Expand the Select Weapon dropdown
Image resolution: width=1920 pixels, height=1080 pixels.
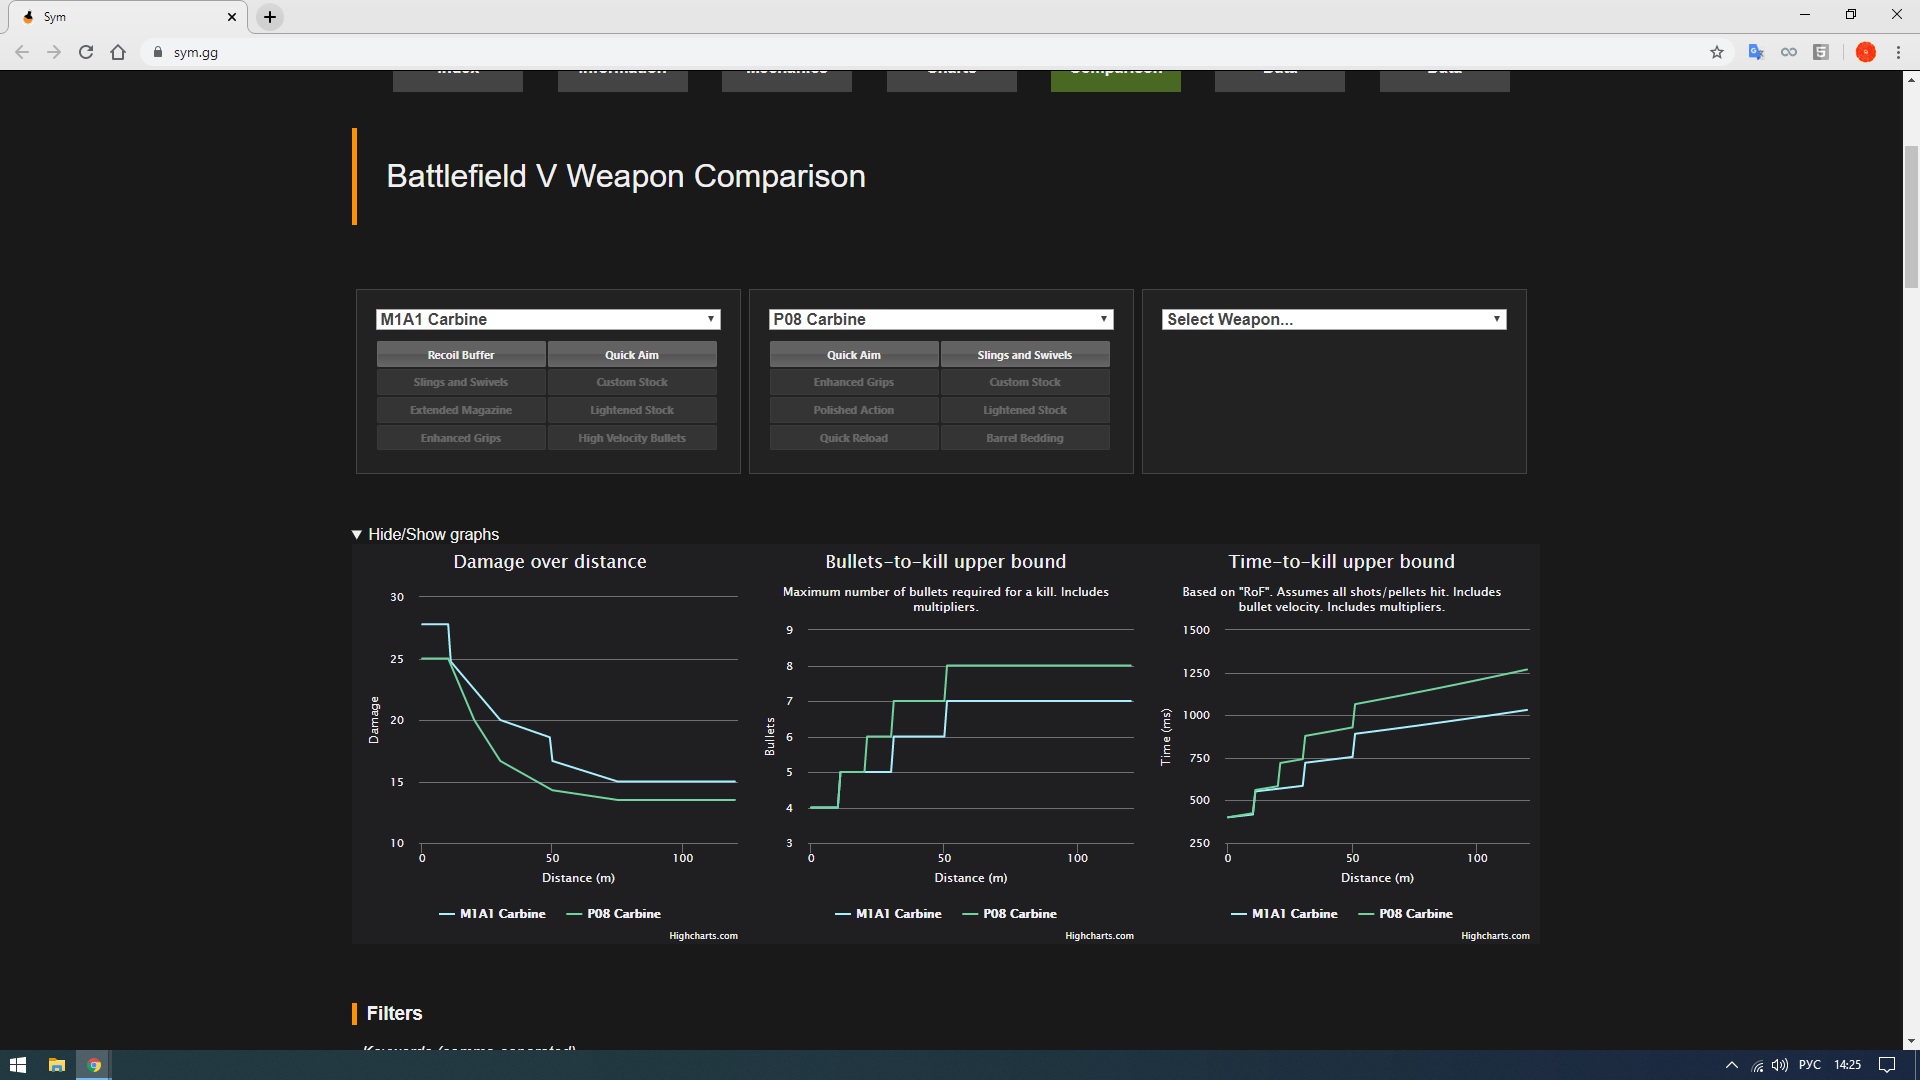pyautogui.click(x=1334, y=319)
